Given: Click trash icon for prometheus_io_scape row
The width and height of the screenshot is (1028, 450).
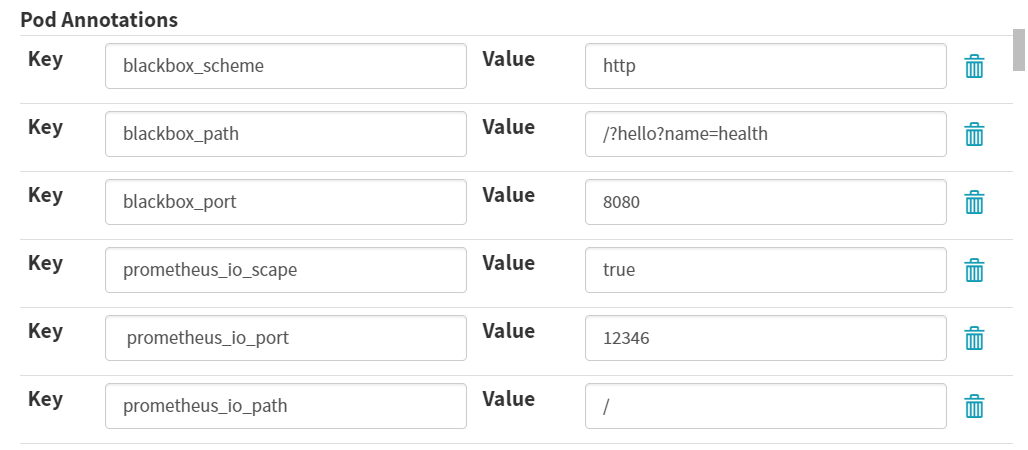Looking at the screenshot, I should 974,270.
